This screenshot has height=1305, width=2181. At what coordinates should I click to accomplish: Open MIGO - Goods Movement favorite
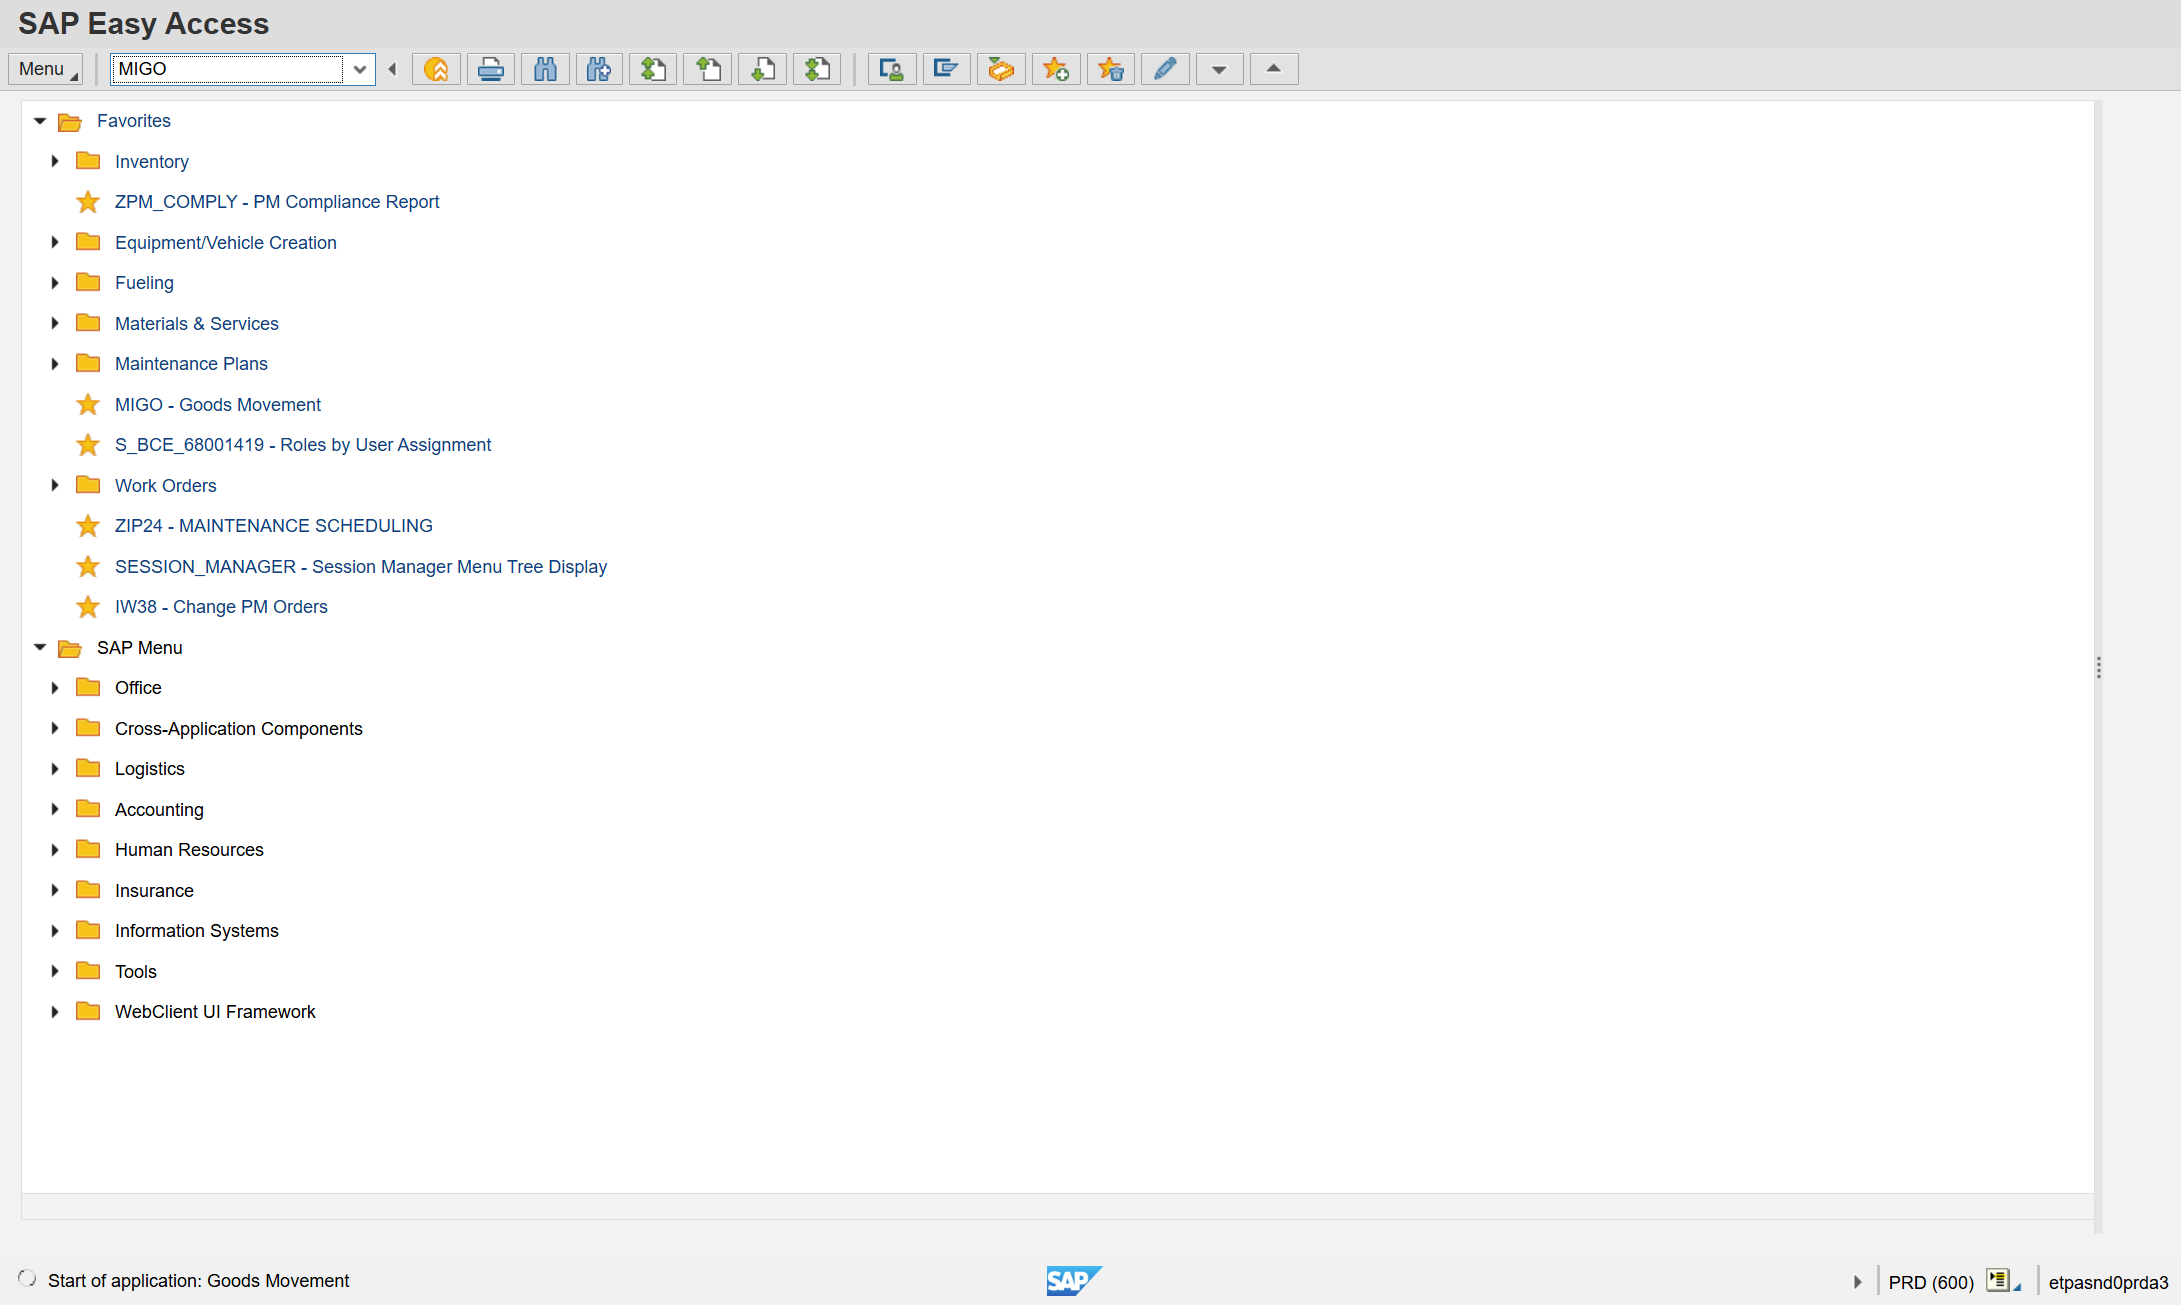click(x=218, y=405)
